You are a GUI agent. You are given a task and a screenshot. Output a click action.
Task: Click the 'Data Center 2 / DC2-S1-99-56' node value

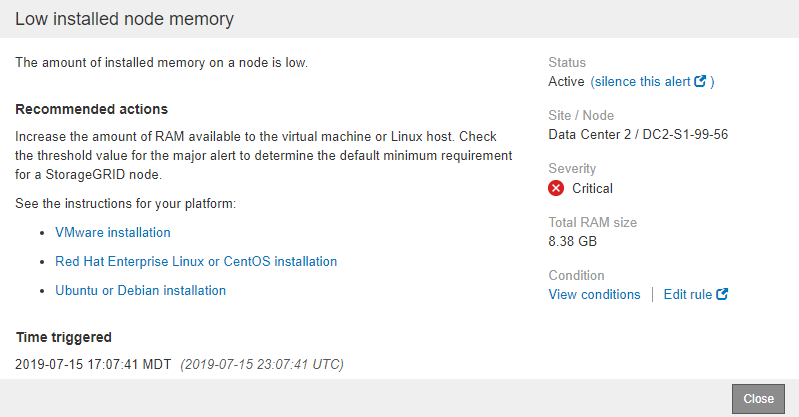coord(638,135)
